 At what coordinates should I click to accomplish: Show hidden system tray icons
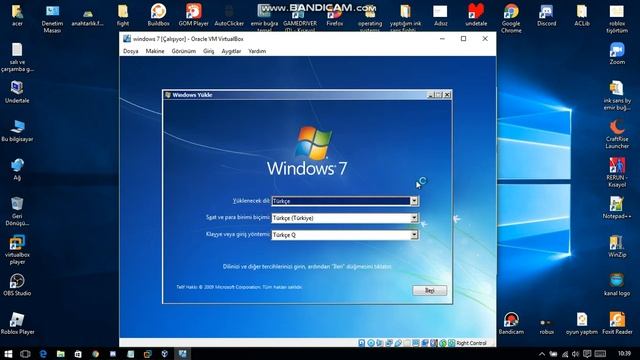pyautogui.click(x=542, y=353)
